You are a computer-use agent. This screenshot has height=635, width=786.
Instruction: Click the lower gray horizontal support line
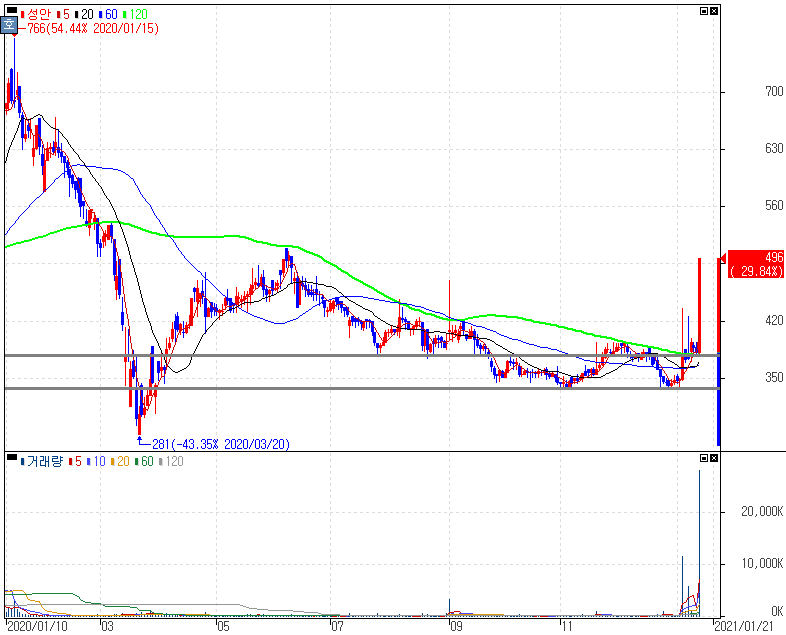(362, 388)
